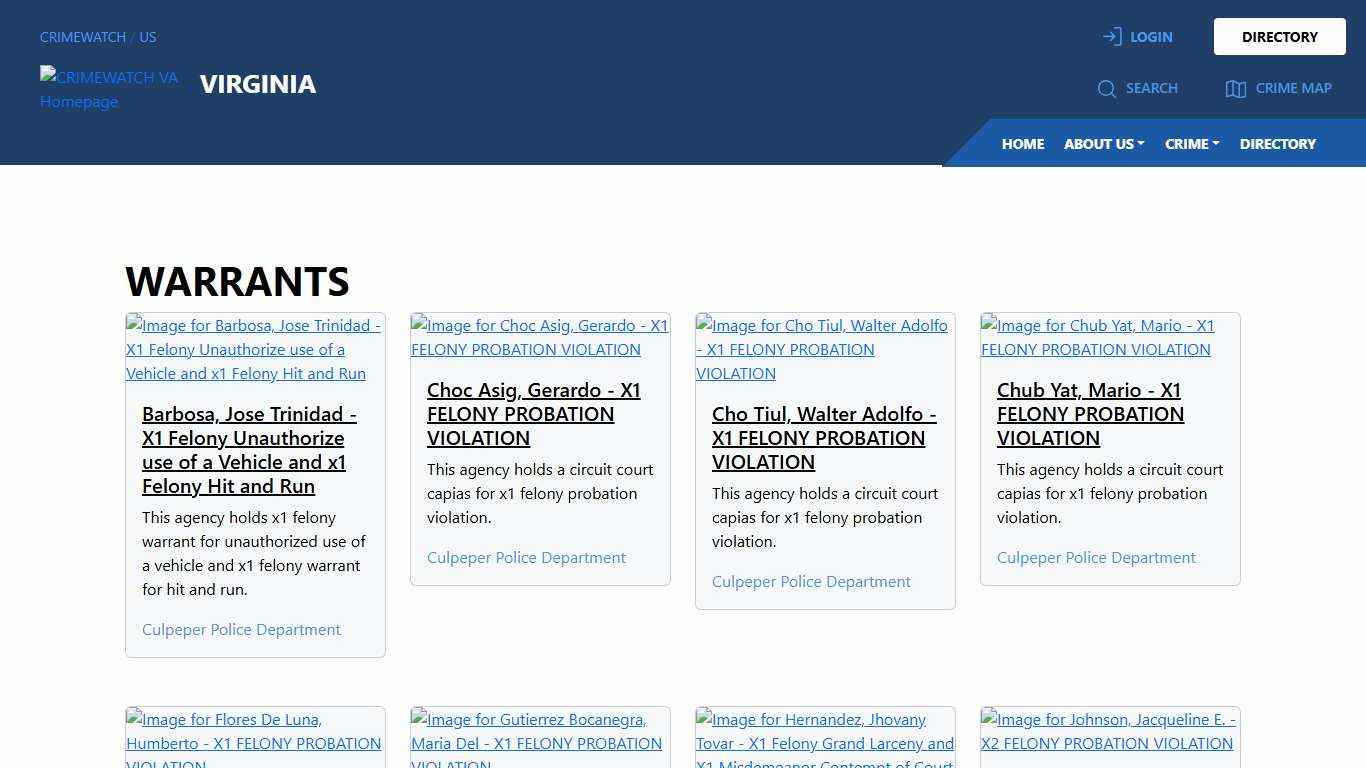The height and width of the screenshot is (768, 1366).
Task: Open the Barbosa, Jose Trinidad warrant details
Action: click(x=249, y=450)
